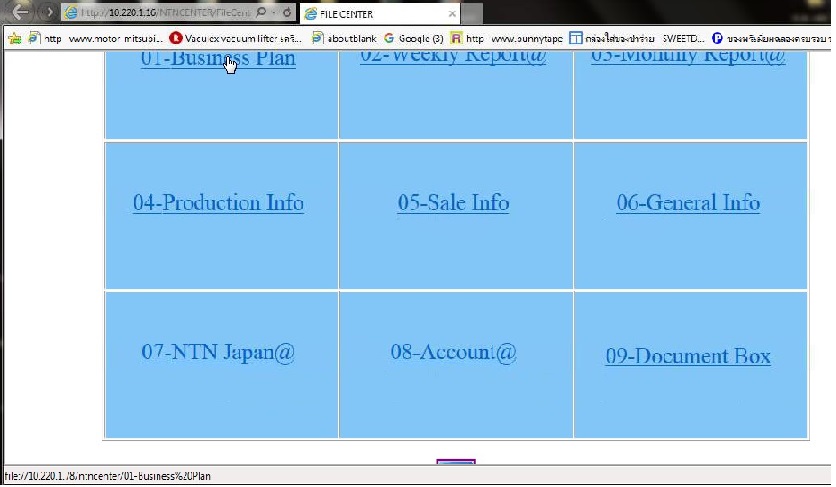This screenshot has width=836, height=487.
Task: Go forward with the browser forward arrow
Action: 48,11
